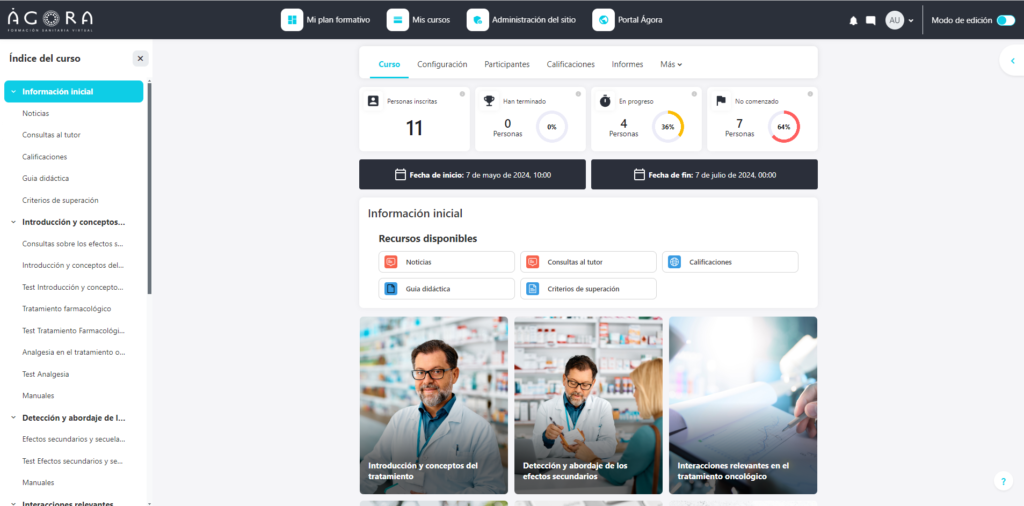Click the No comenzado flag icon
Image resolution: width=1024 pixels, height=506 pixels.
(721, 101)
